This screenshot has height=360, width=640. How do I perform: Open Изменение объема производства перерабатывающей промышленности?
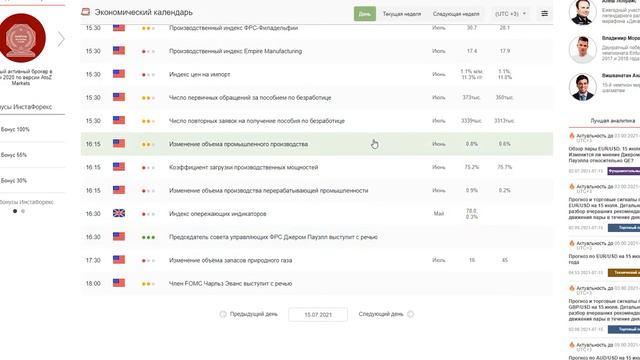[x=269, y=191]
